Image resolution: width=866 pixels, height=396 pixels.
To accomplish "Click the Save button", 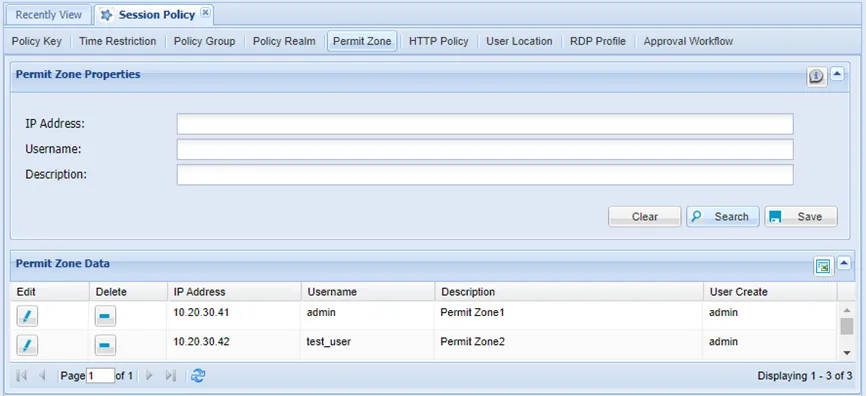I will 801,217.
